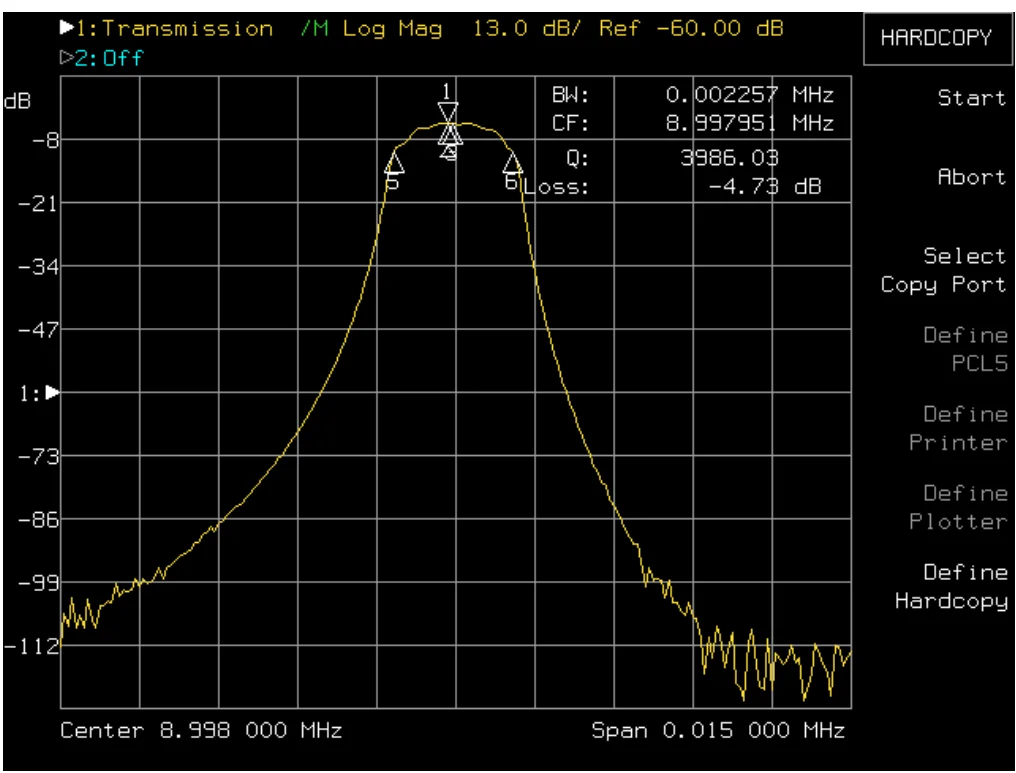The height and width of the screenshot is (773, 1016).
Task: Click the marker 1 triangle at the peak
Action: click(448, 111)
